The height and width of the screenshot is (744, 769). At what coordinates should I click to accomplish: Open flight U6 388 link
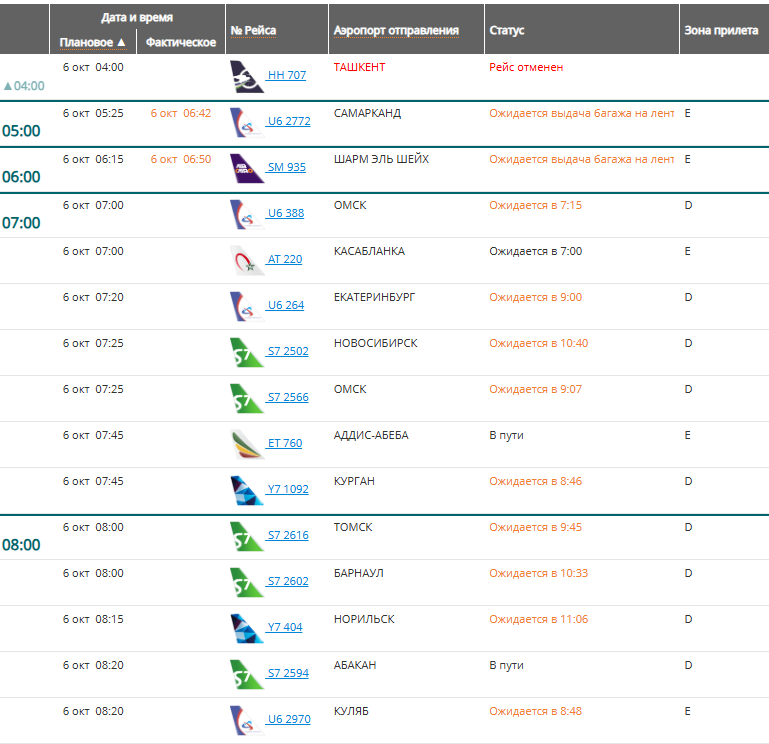click(x=286, y=213)
